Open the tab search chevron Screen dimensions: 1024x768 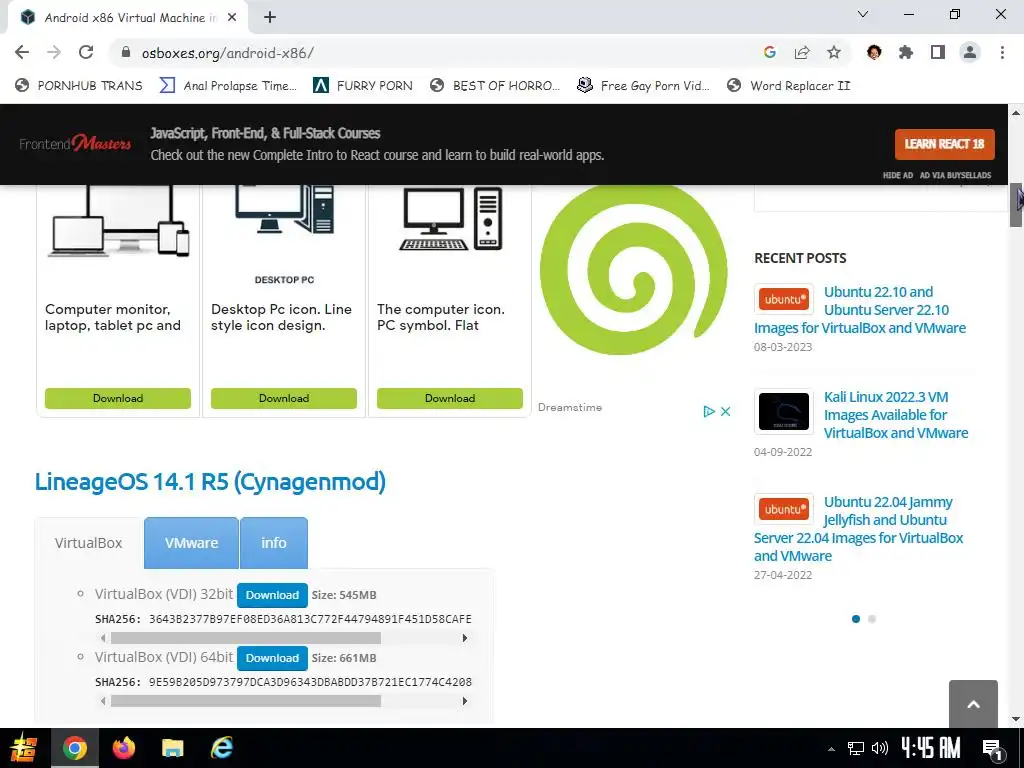(863, 14)
